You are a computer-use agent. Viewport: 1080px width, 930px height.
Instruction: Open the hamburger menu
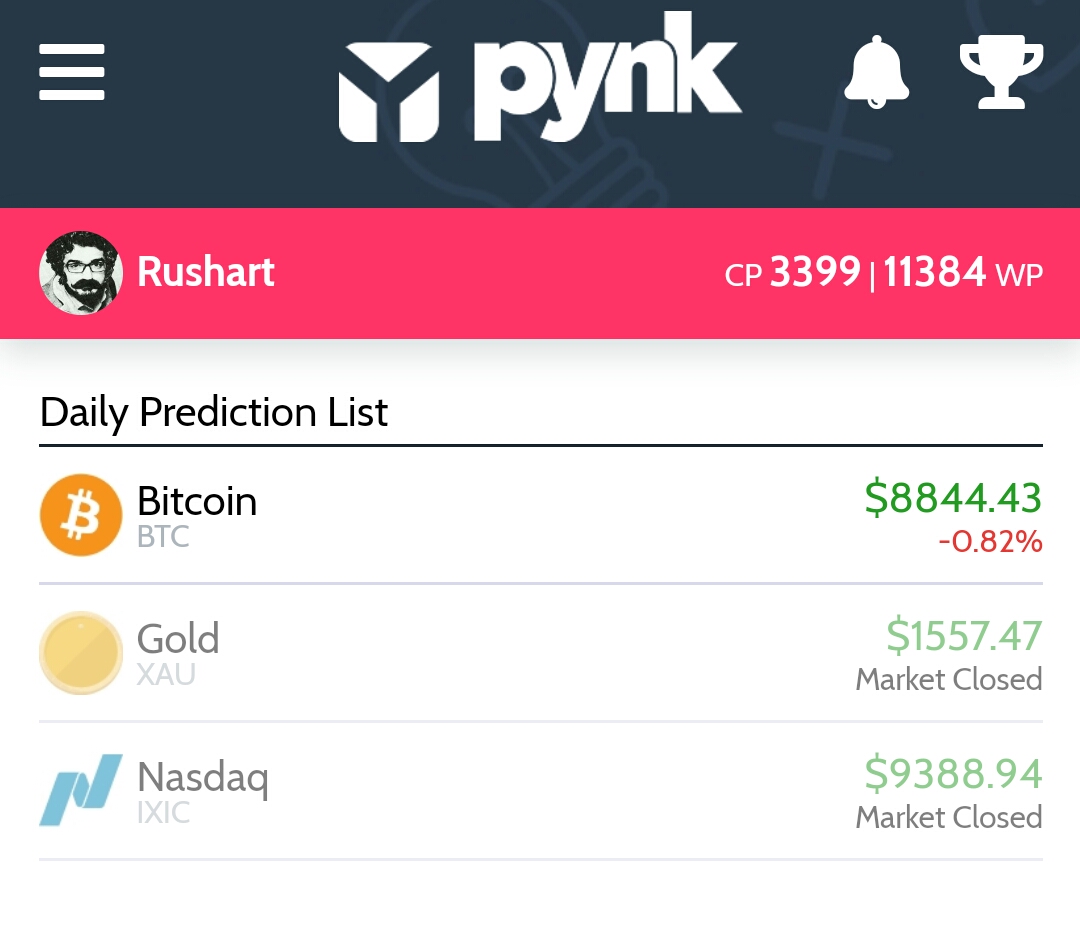pos(72,72)
